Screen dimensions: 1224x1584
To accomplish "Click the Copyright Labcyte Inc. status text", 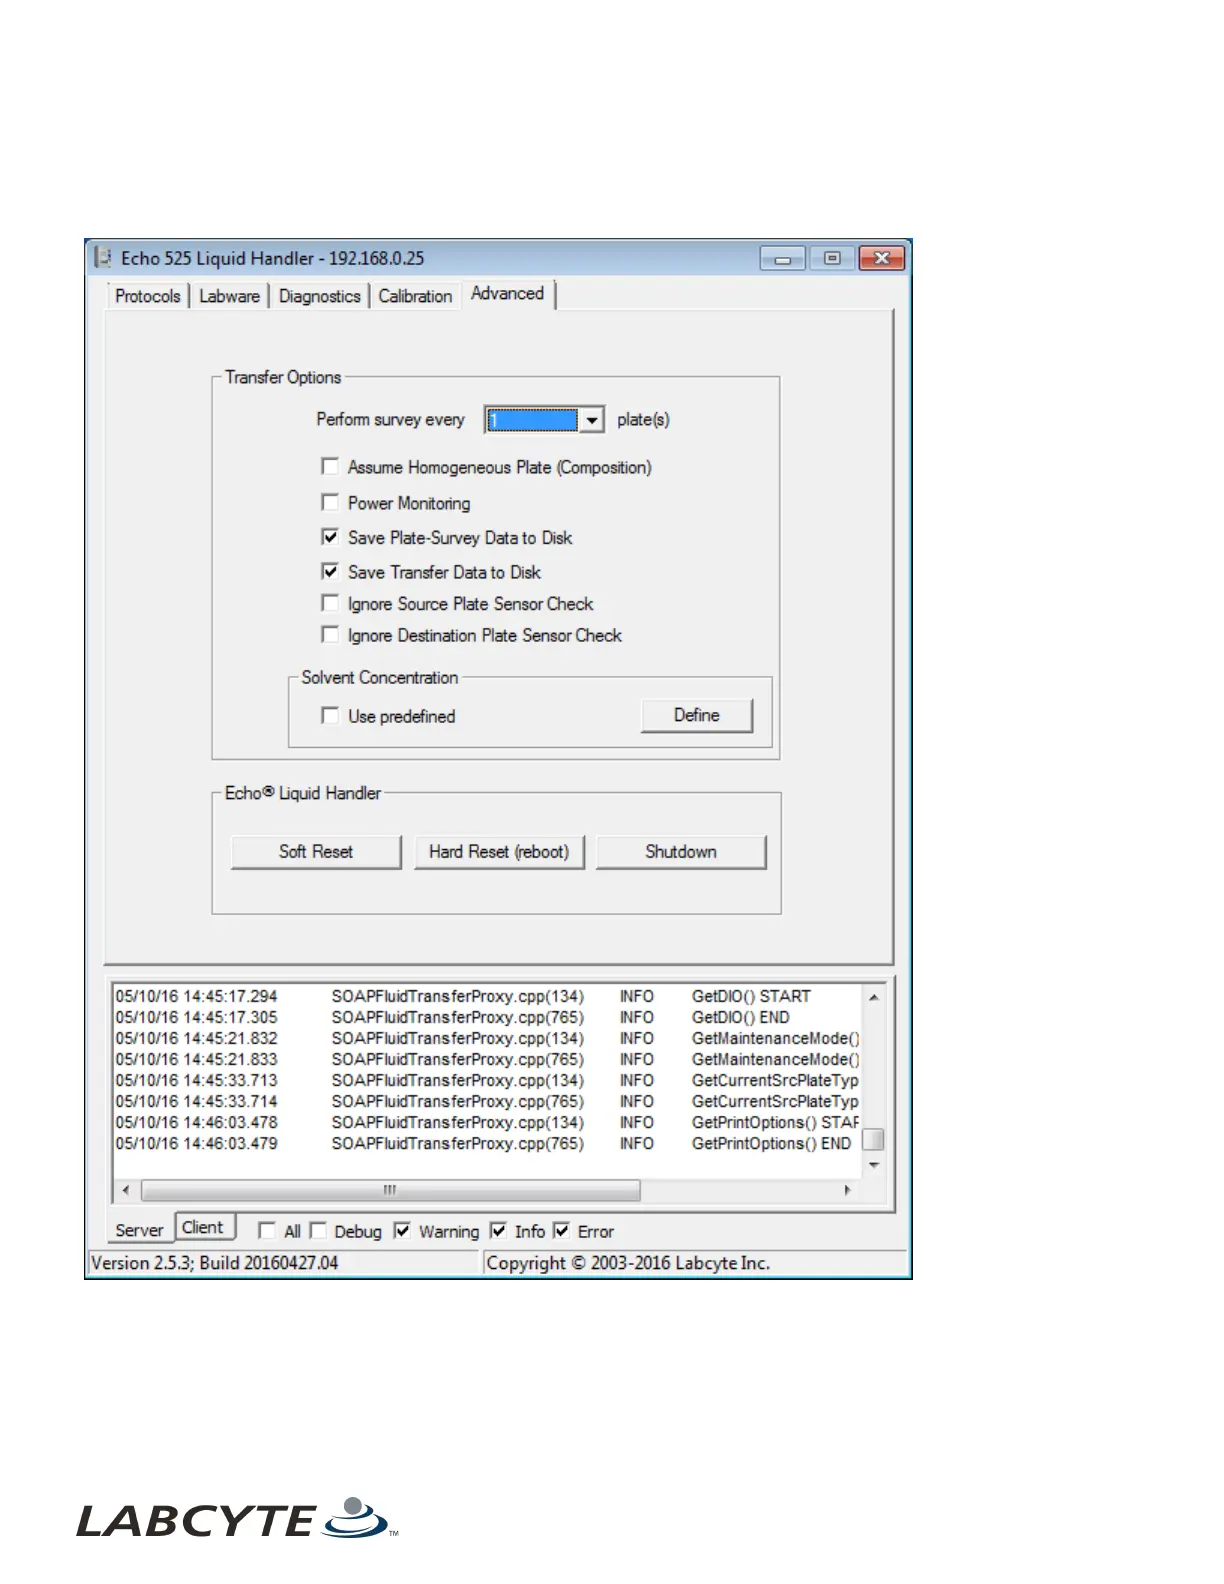I will tap(628, 1263).
